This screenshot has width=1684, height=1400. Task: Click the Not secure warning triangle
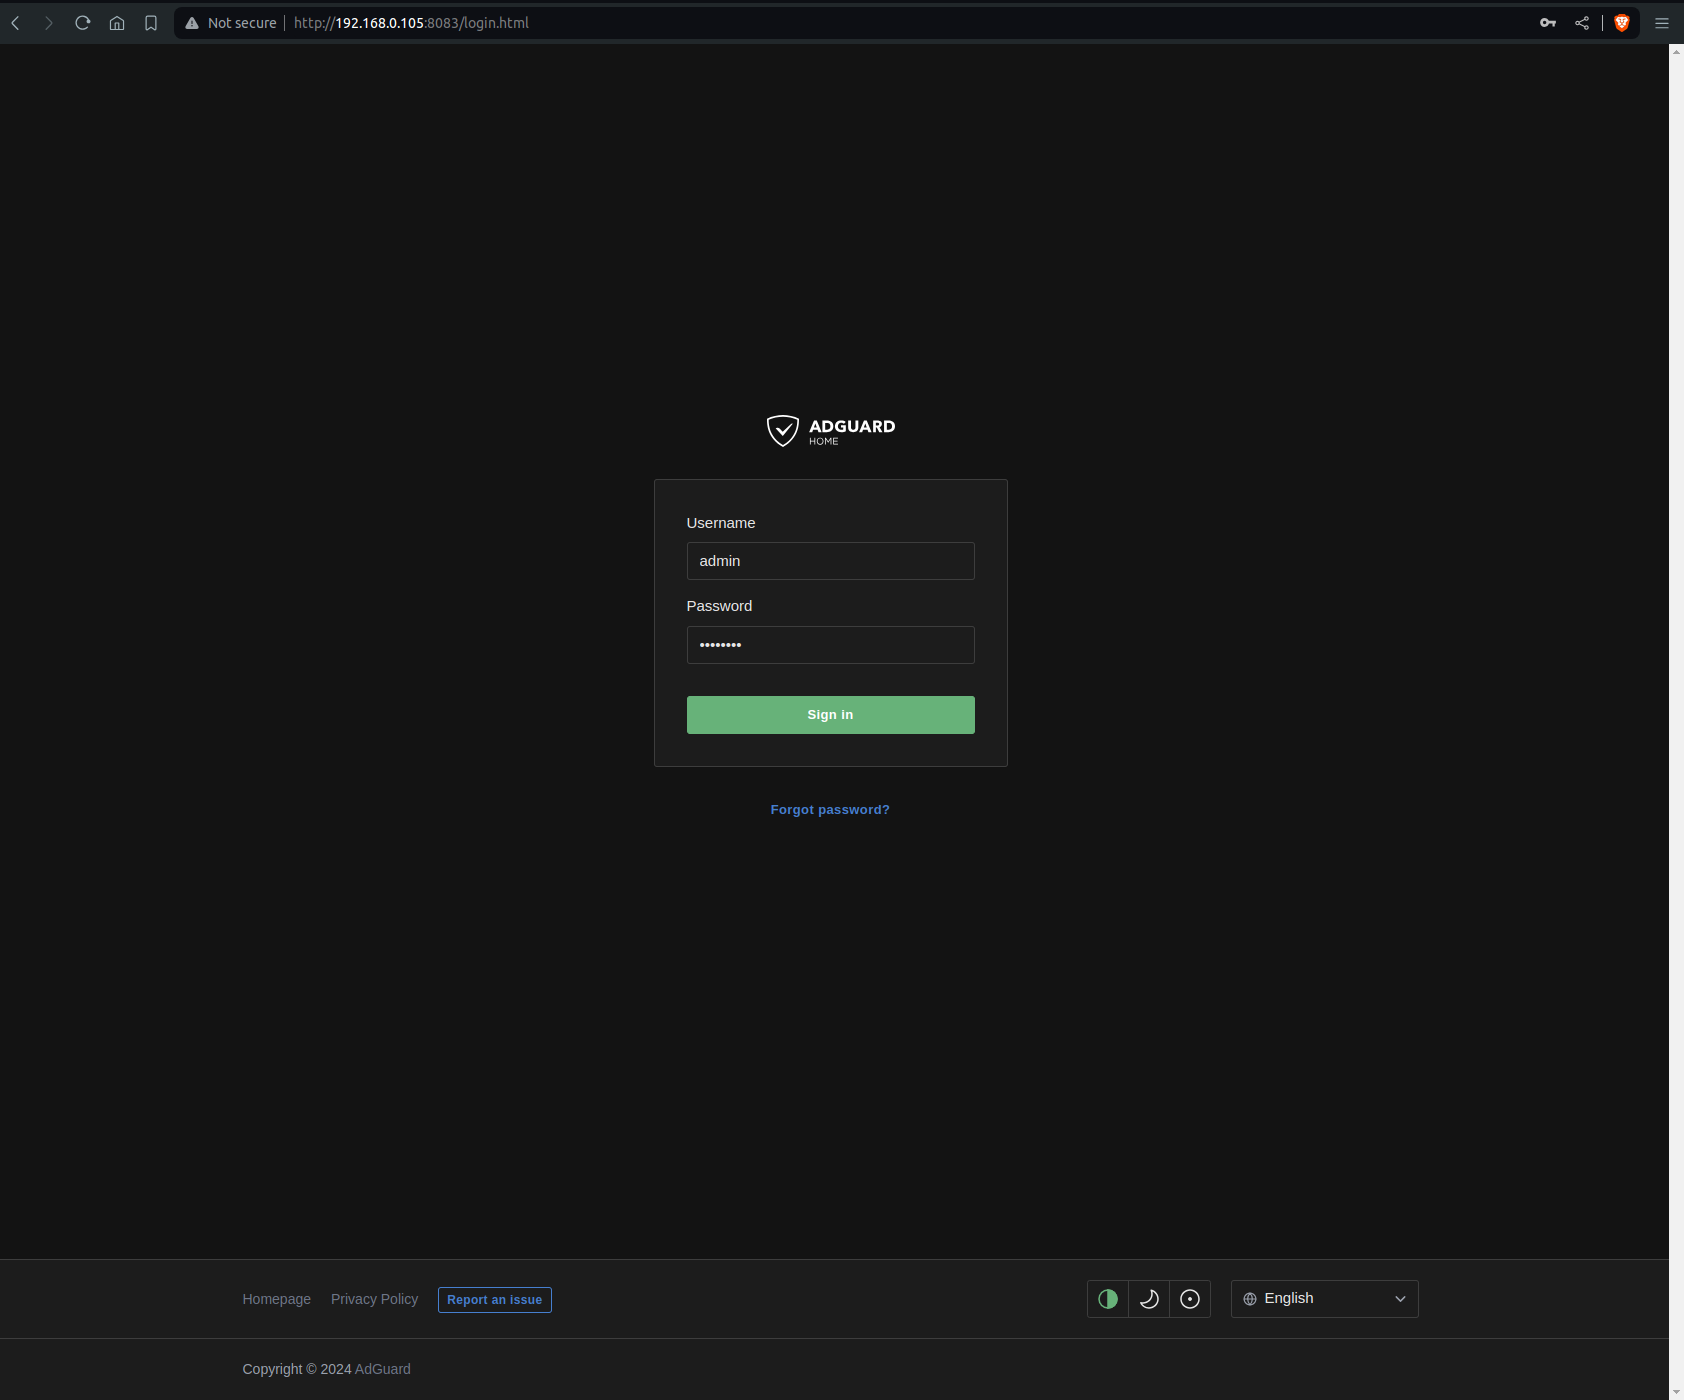[192, 23]
